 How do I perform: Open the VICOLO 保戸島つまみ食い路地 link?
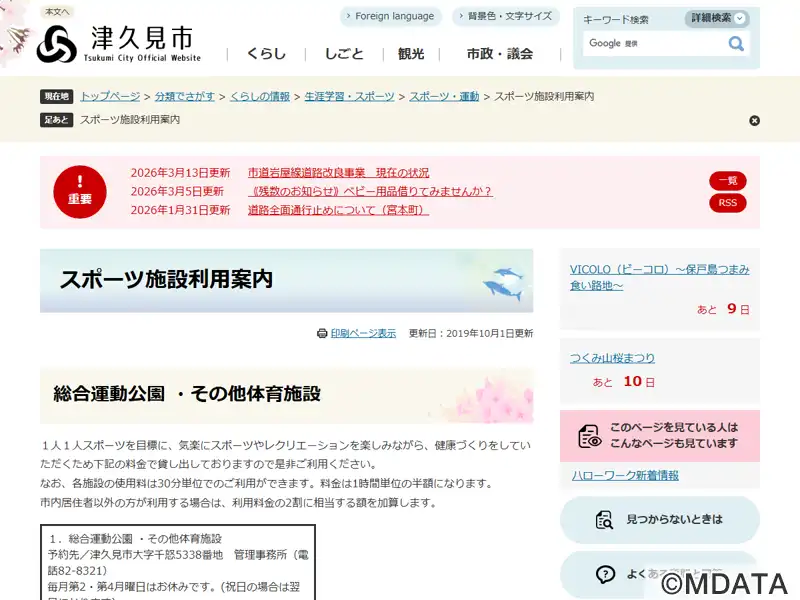click(659, 278)
